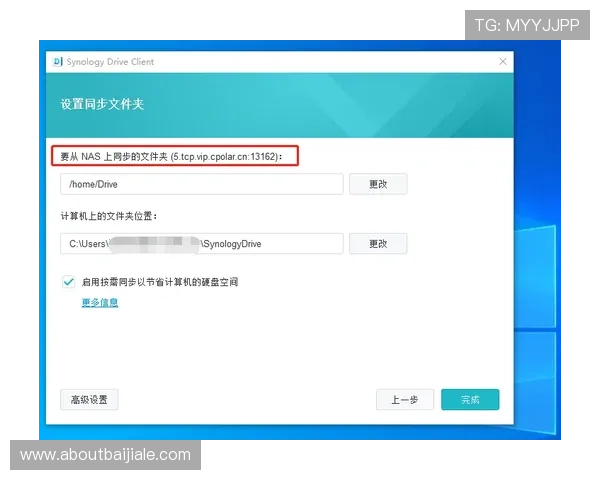
Task: Click the 计算机上的文件夹位置 label
Action: click(x=109, y=216)
